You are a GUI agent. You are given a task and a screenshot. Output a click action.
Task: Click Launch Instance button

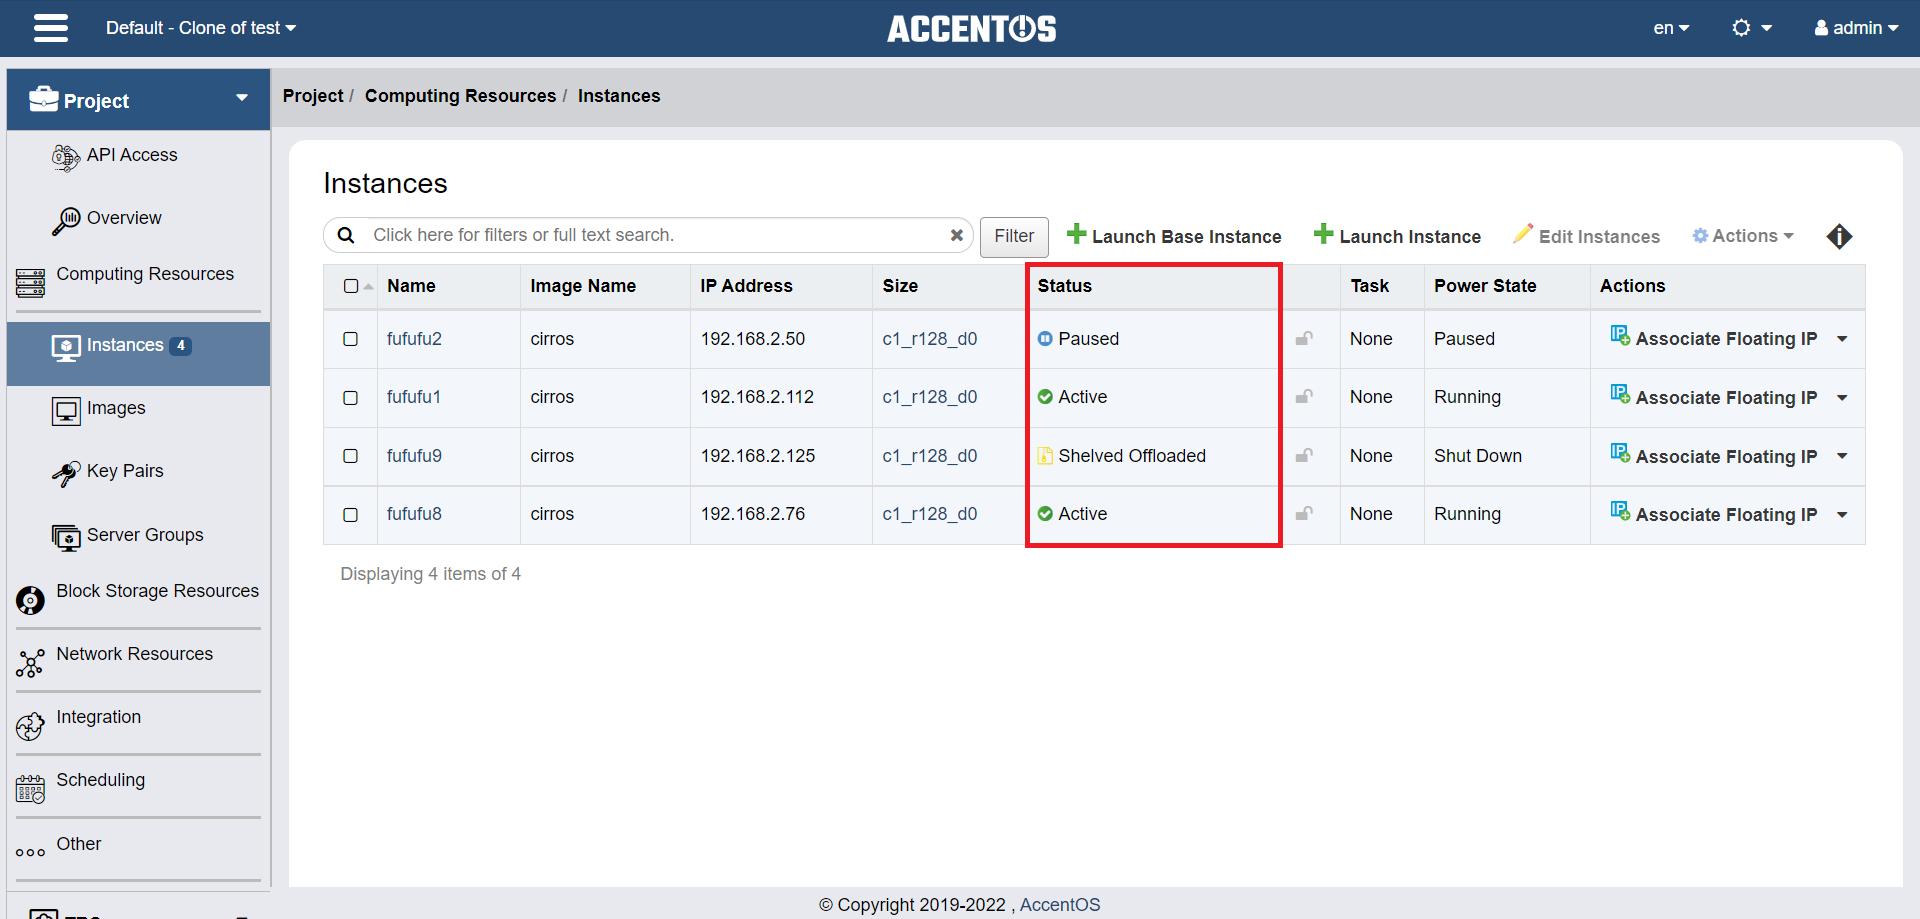click(x=1397, y=236)
